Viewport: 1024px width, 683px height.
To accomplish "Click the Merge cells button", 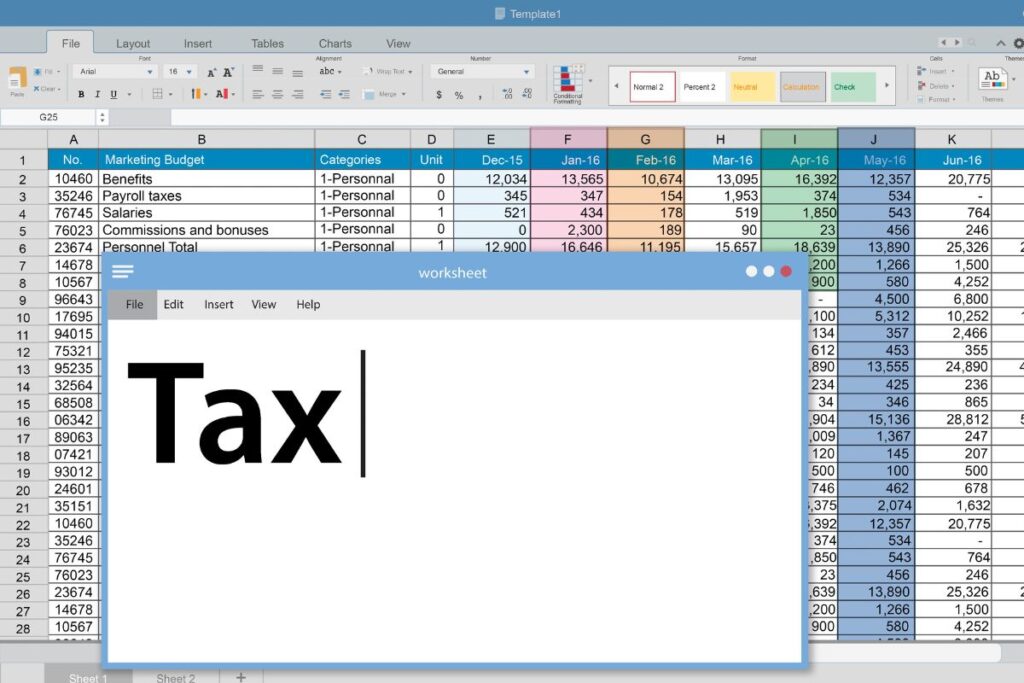I will coord(385,95).
